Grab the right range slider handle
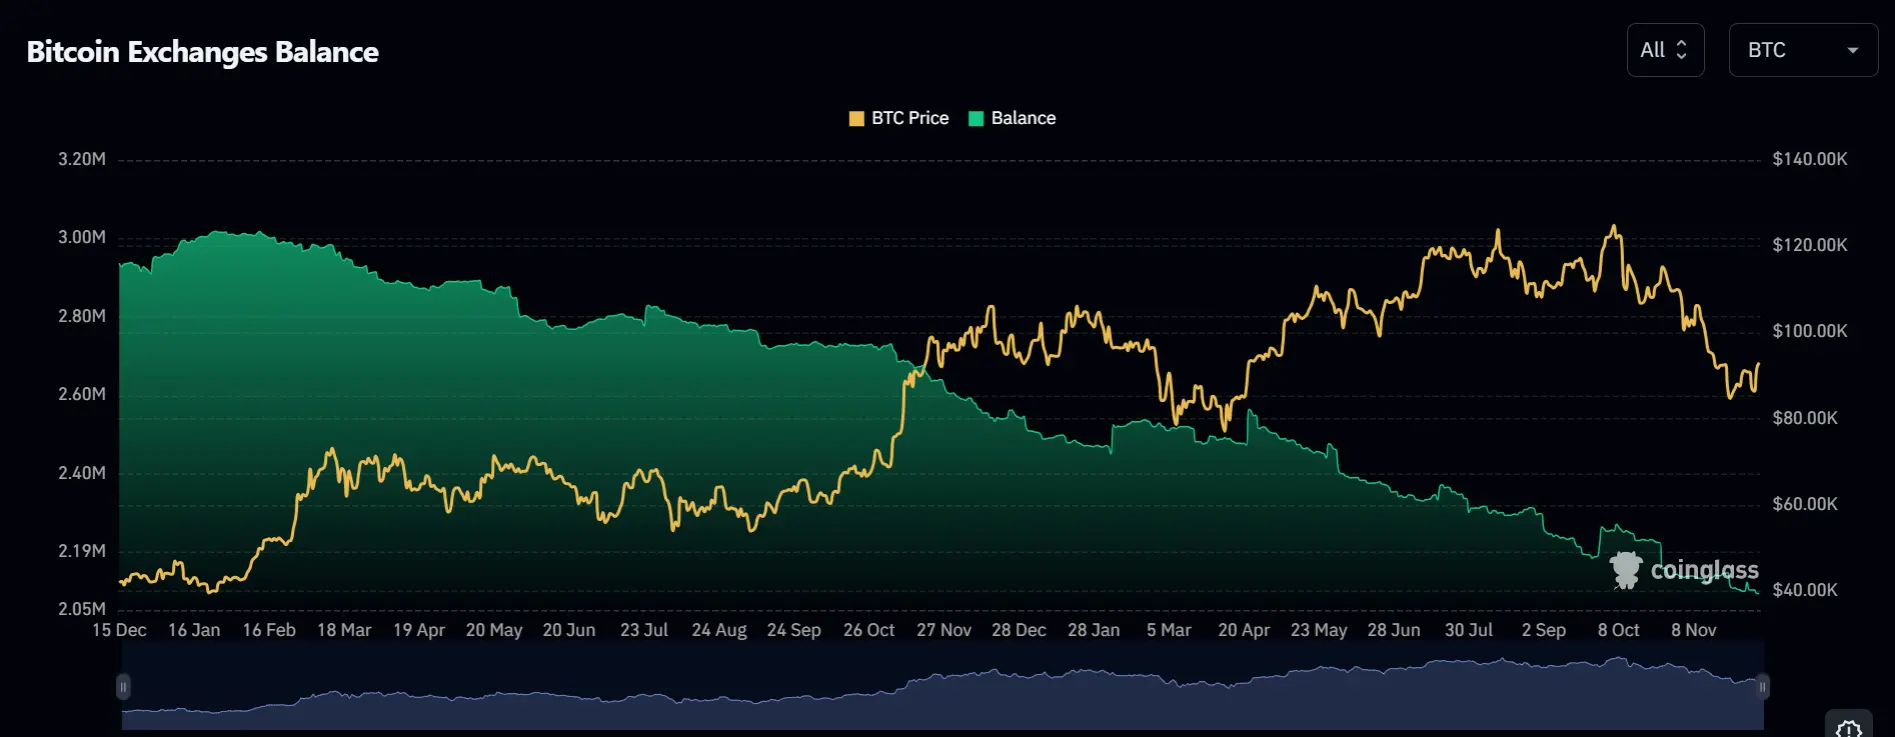Screen dimensions: 1895x737 [x=1762, y=686]
